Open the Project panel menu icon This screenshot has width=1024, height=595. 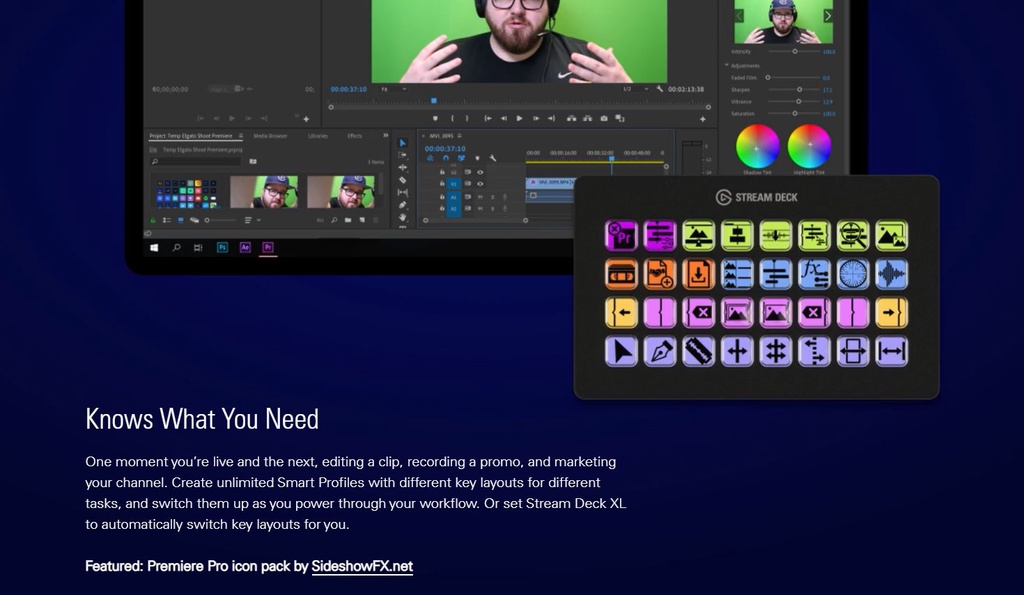point(240,136)
